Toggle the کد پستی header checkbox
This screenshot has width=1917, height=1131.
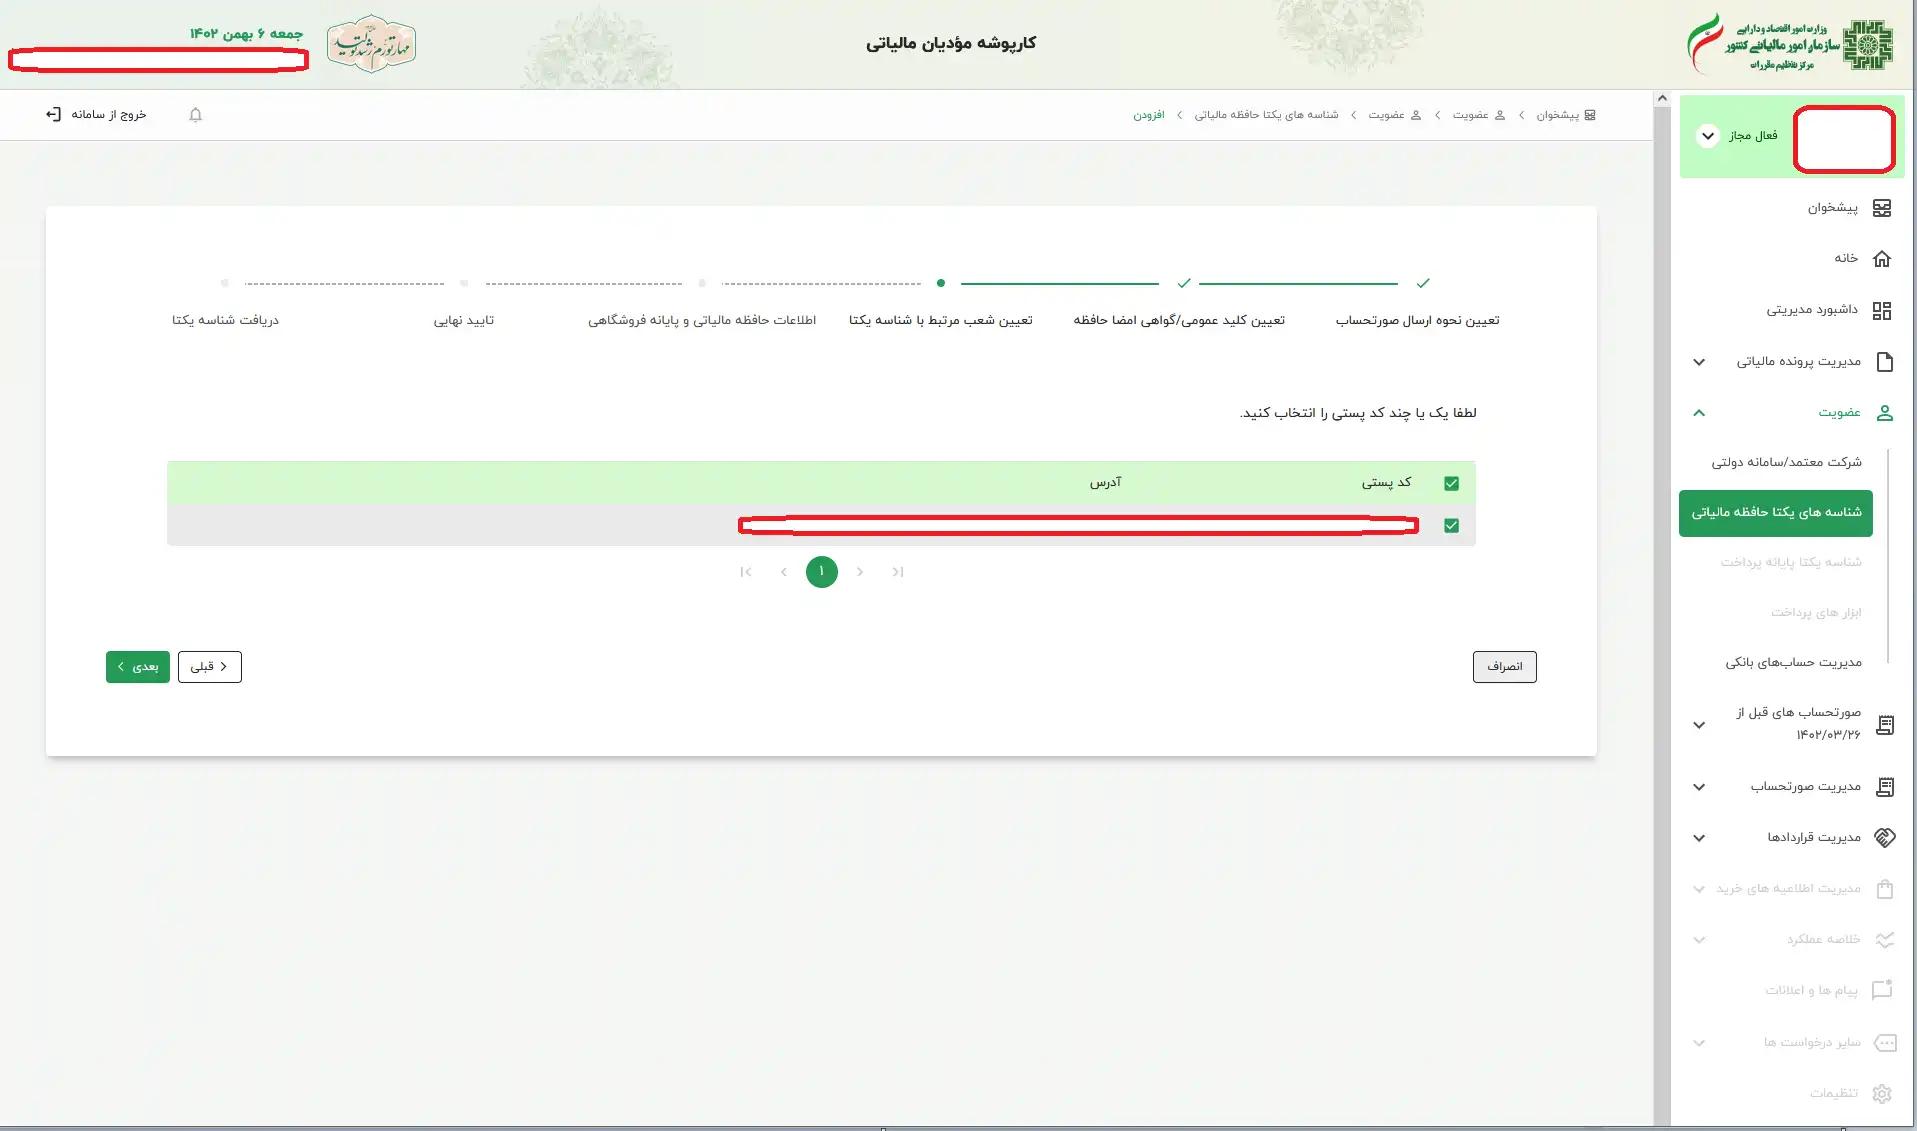pos(1451,482)
